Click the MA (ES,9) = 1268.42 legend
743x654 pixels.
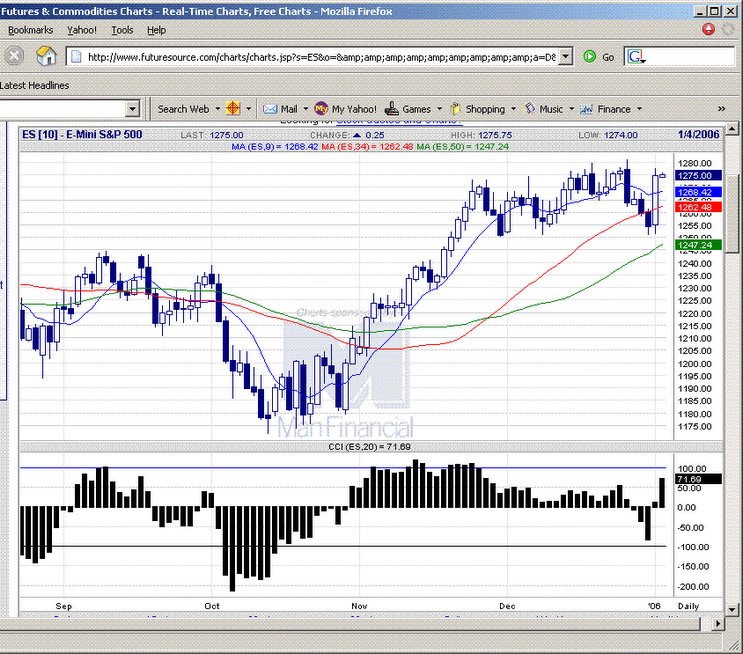pyautogui.click(x=274, y=146)
